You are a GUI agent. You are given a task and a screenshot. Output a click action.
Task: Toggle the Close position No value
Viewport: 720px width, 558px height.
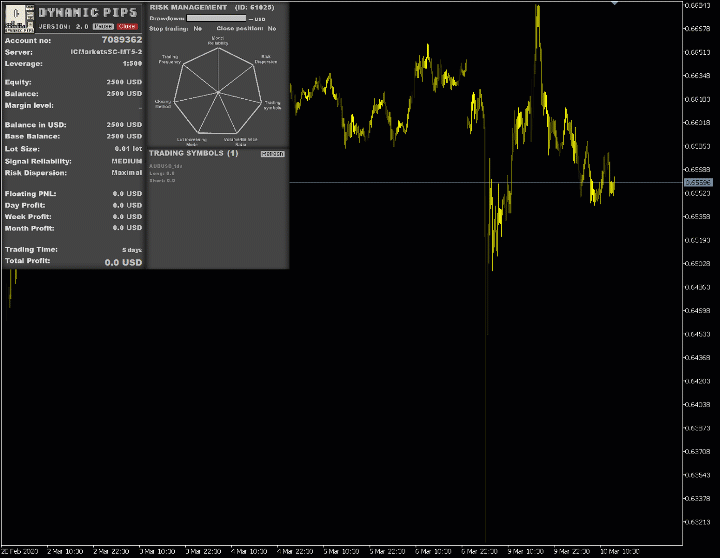click(x=271, y=29)
